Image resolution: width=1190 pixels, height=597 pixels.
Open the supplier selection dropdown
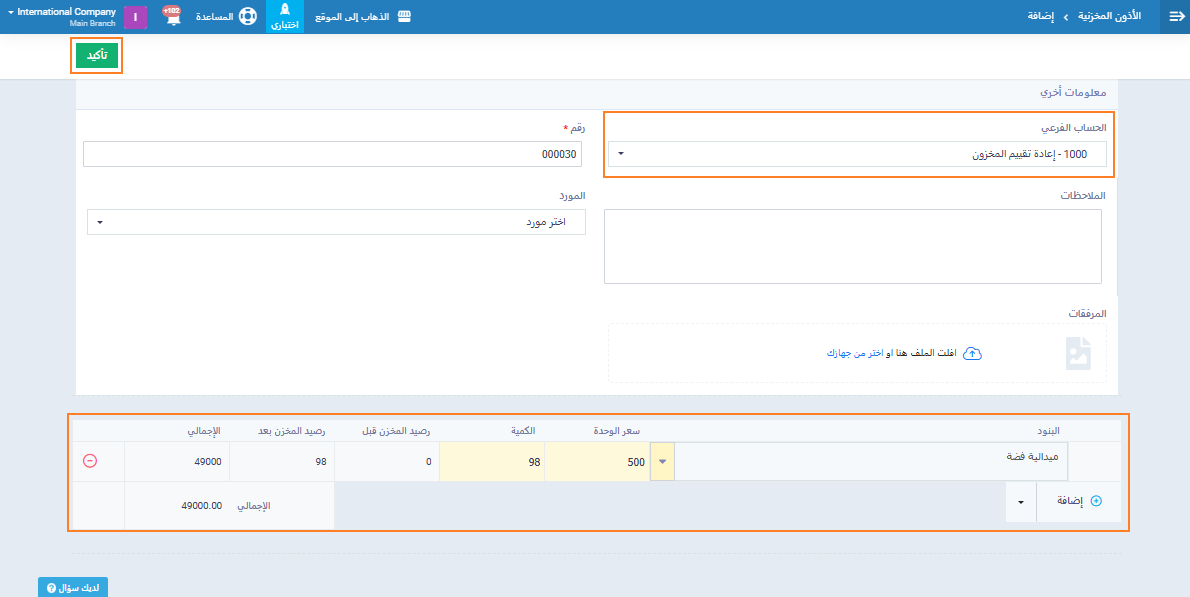(x=336, y=222)
